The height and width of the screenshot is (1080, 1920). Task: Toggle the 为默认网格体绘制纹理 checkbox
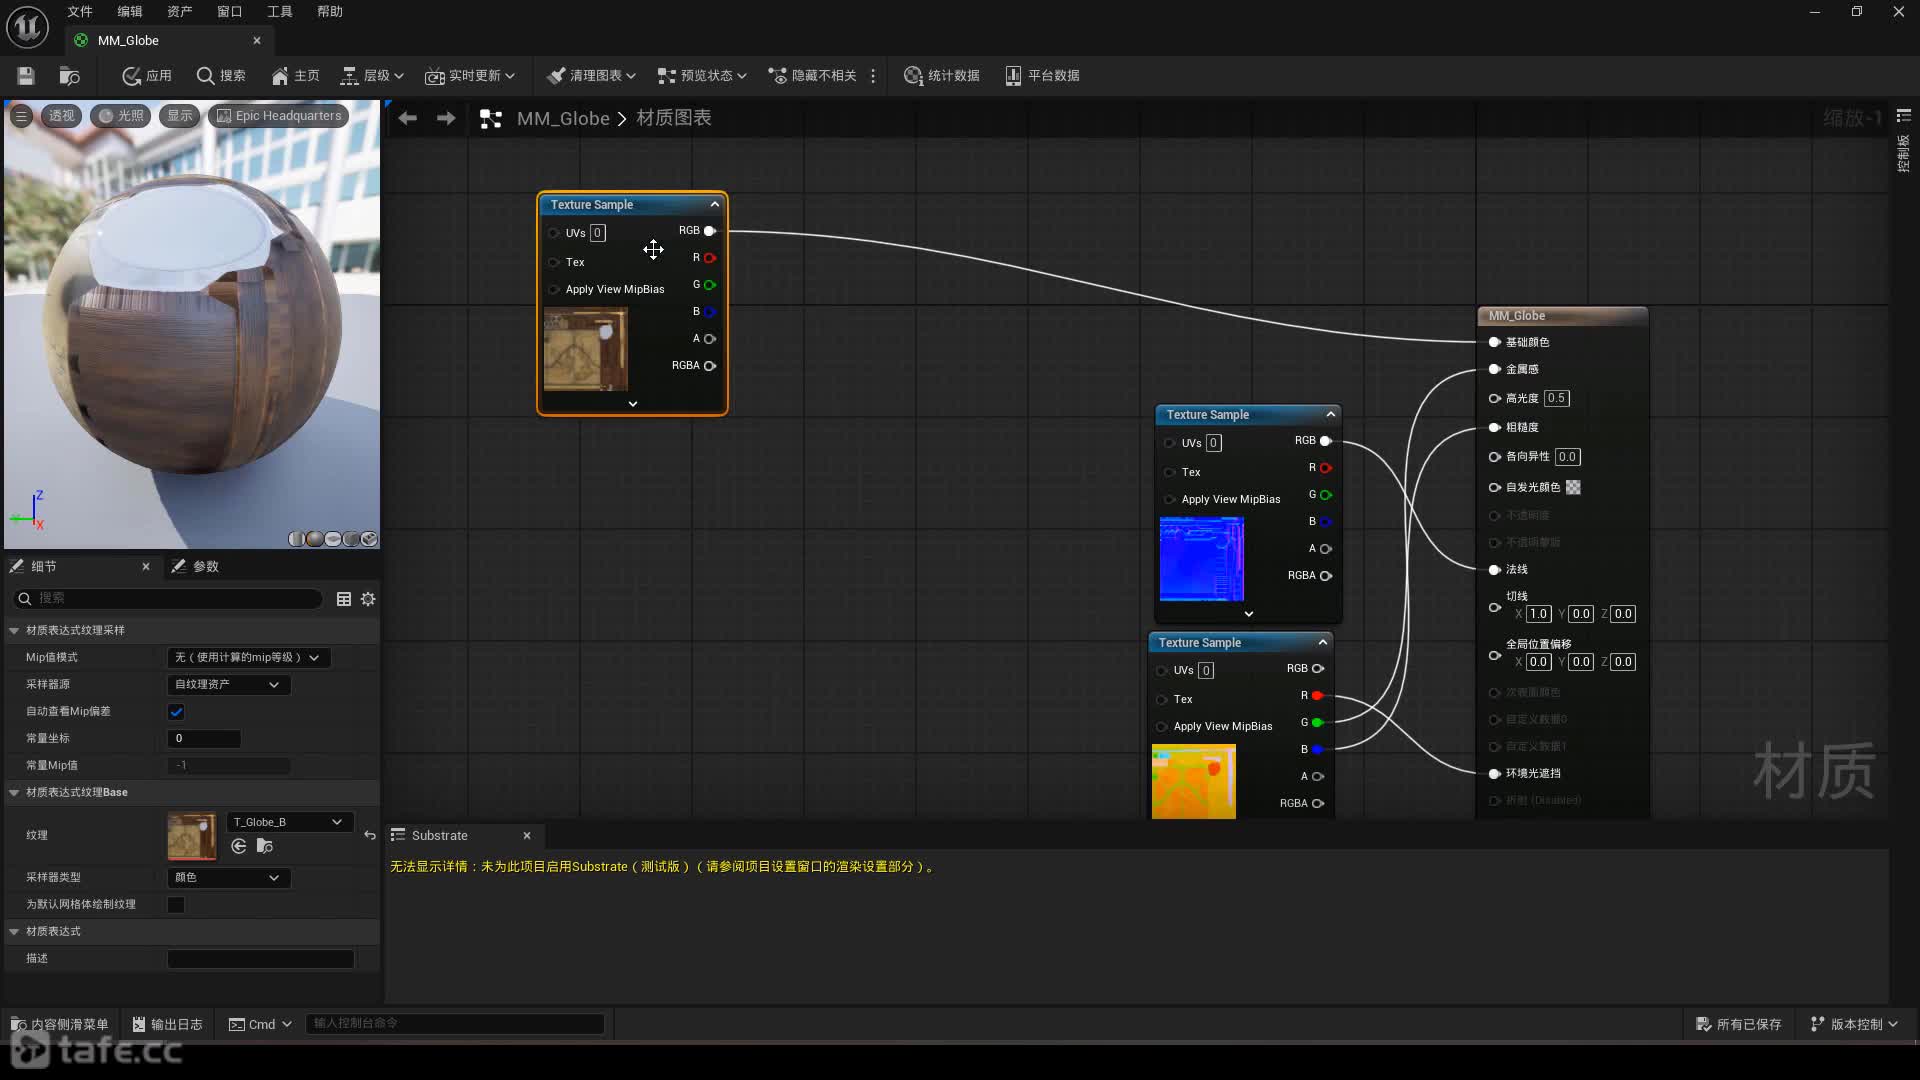tap(176, 905)
